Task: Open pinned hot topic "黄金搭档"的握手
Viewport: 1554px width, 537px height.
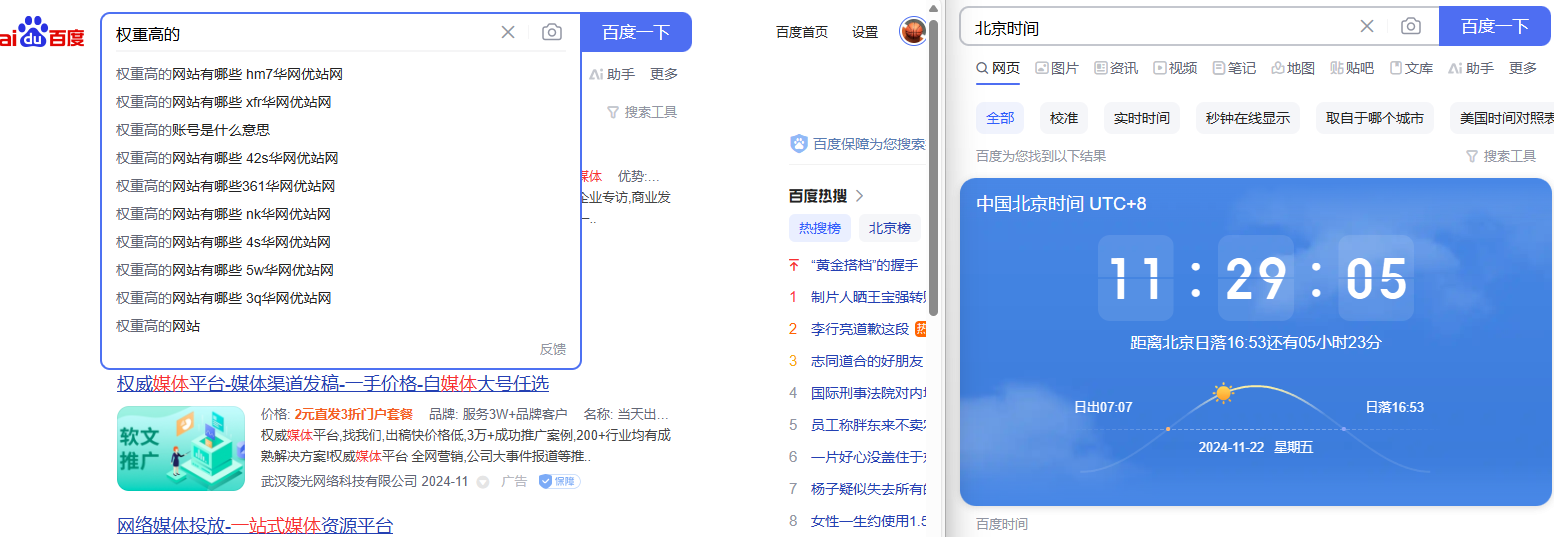Action: tap(864, 265)
